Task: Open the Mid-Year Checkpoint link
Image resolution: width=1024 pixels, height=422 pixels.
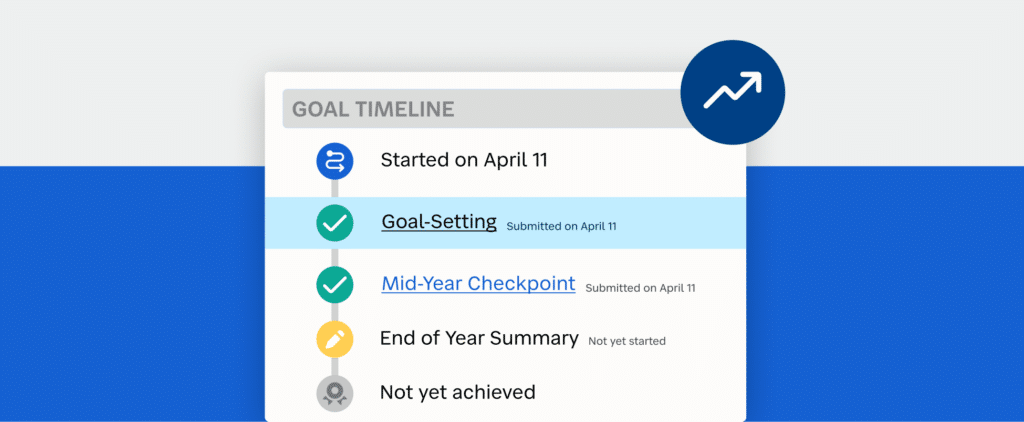Action: (x=478, y=284)
